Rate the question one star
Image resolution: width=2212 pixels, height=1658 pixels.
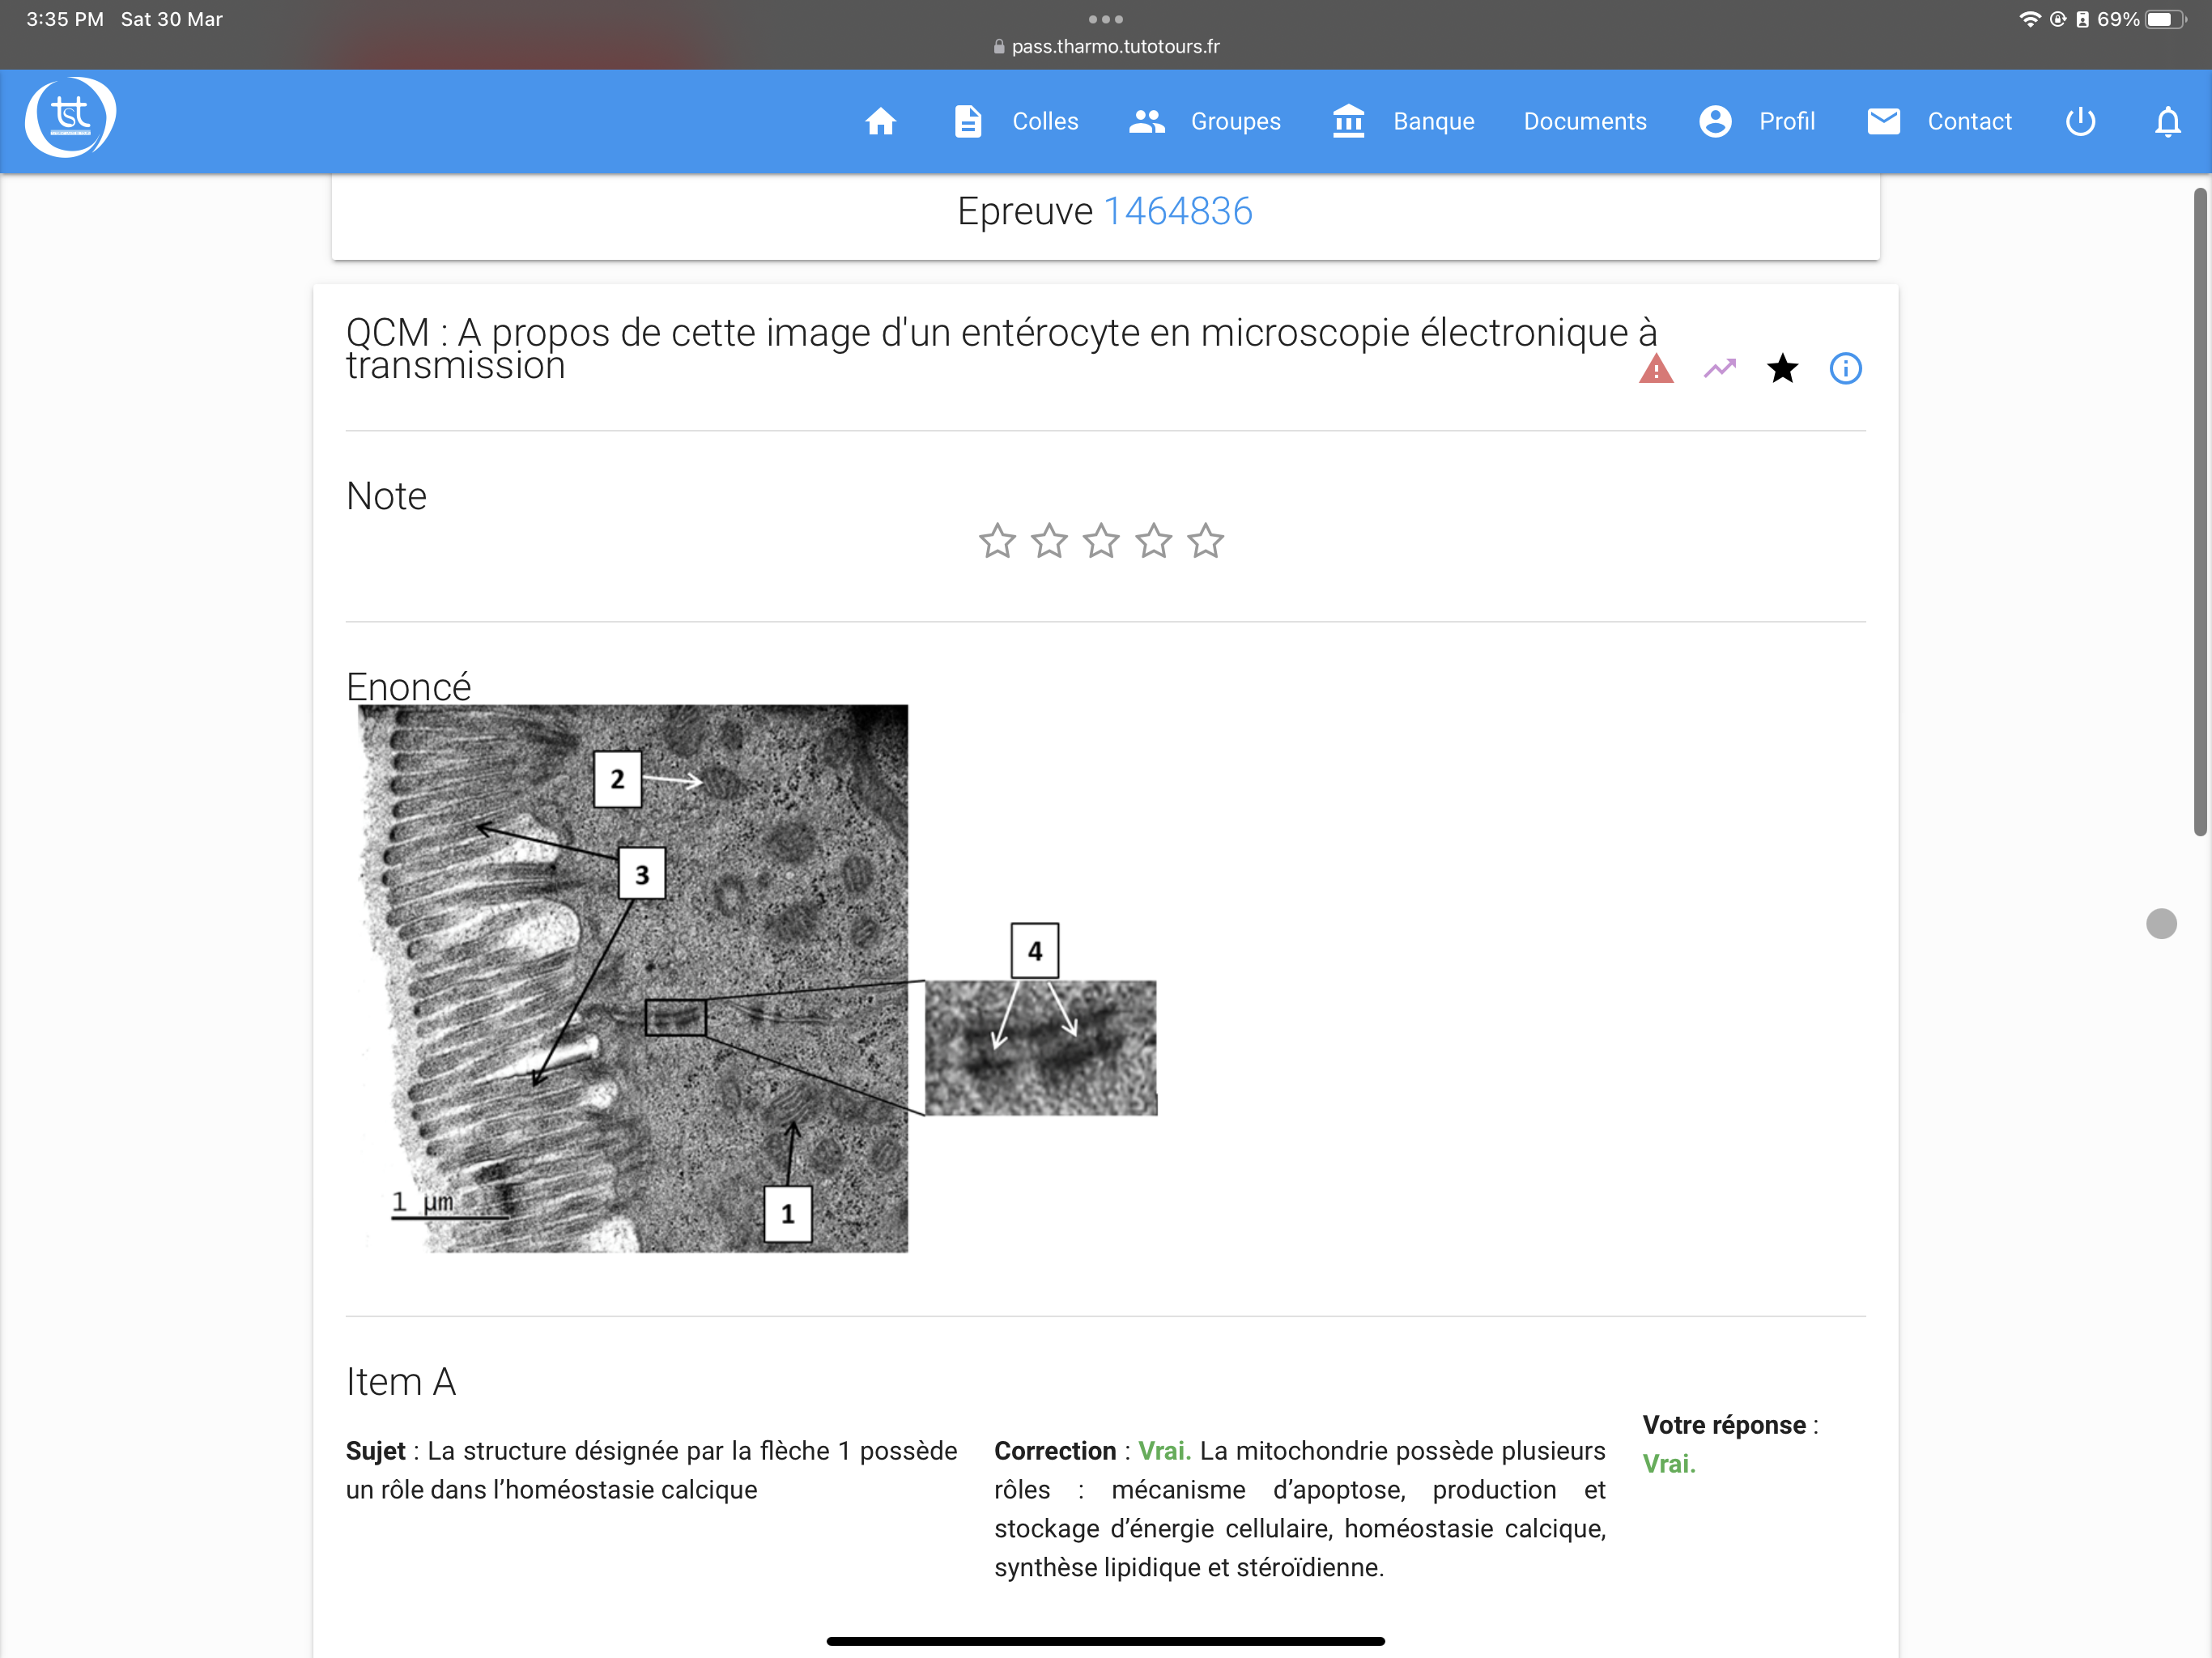[997, 541]
